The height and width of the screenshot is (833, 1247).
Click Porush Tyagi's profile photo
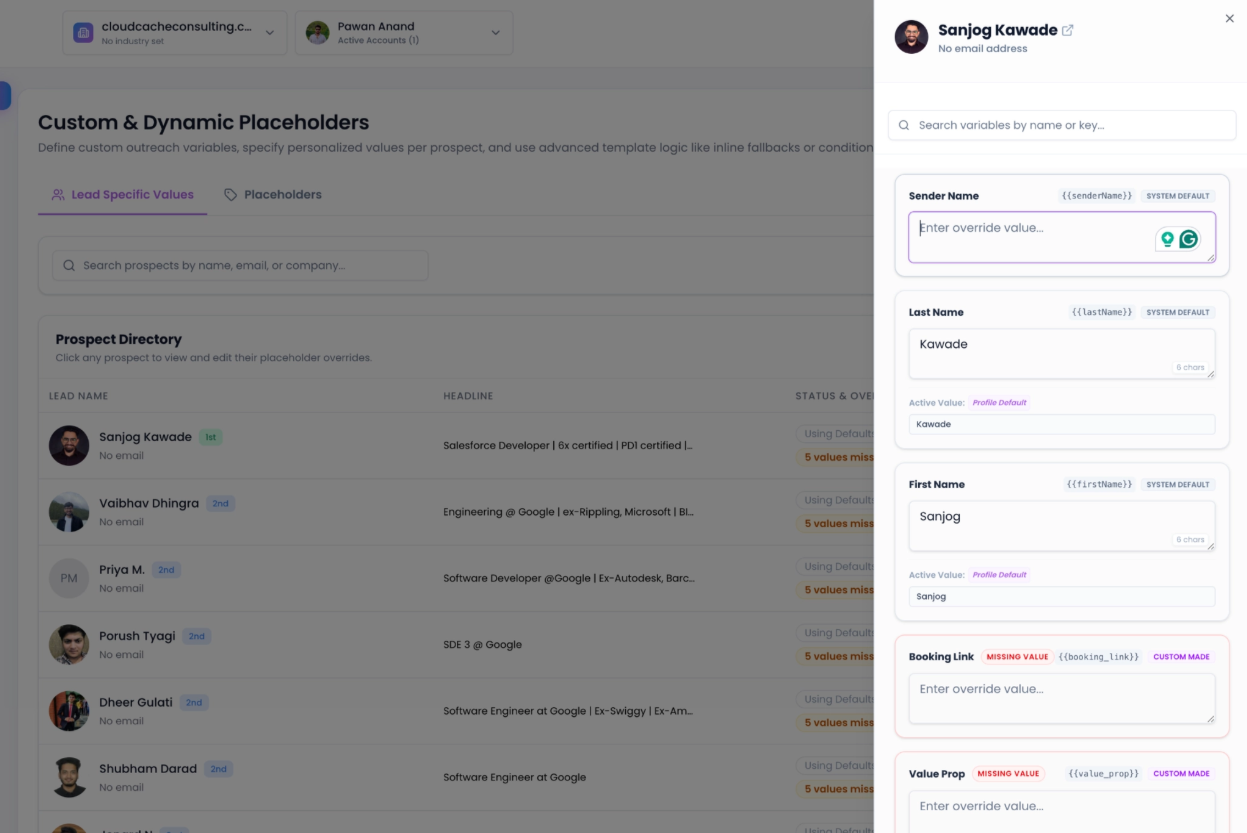click(69, 645)
